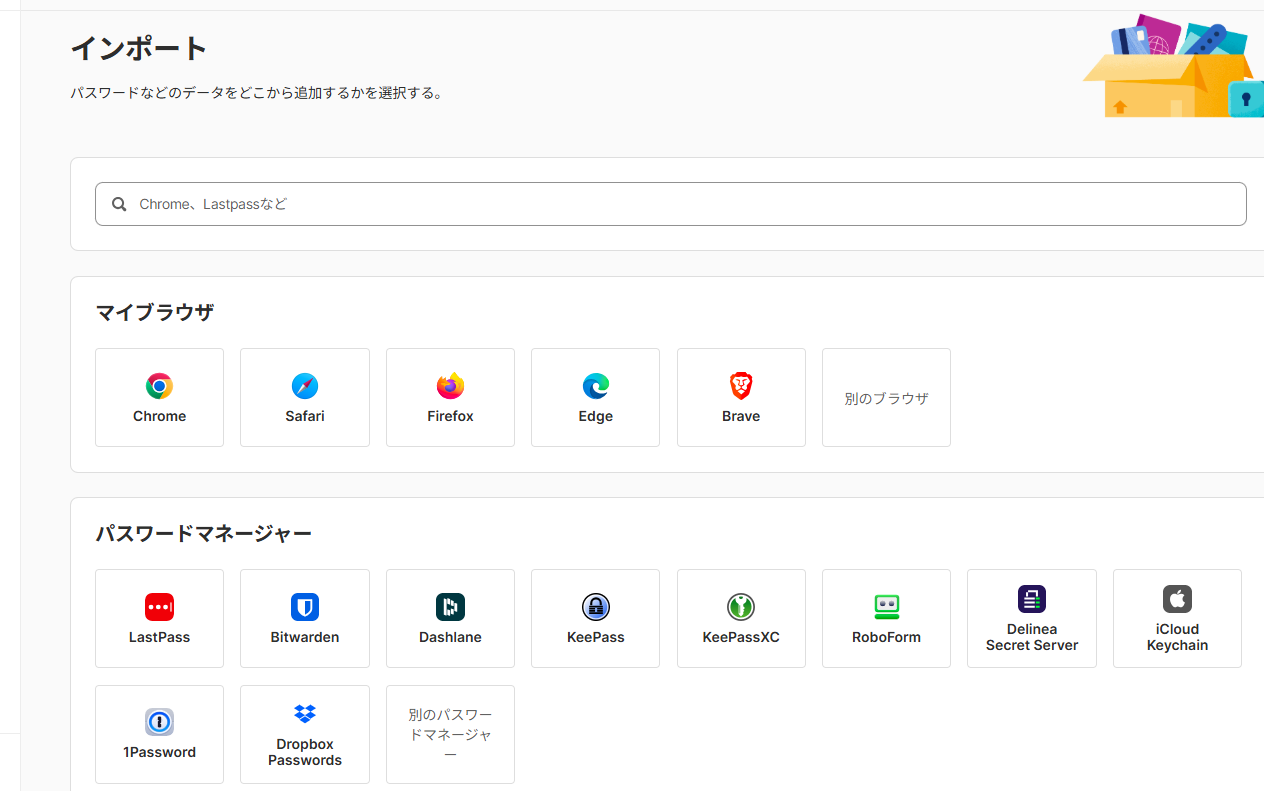Click the iCloud Keychain label text
The image size is (1264, 791).
pyautogui.click(x=1177, y=637)
